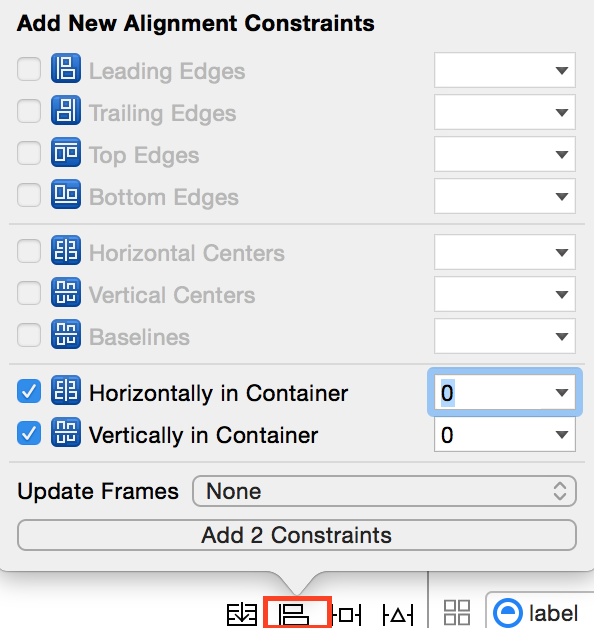Click the Add 2 Constraints button
The image size is (594, 628).
tap(297, 535)
